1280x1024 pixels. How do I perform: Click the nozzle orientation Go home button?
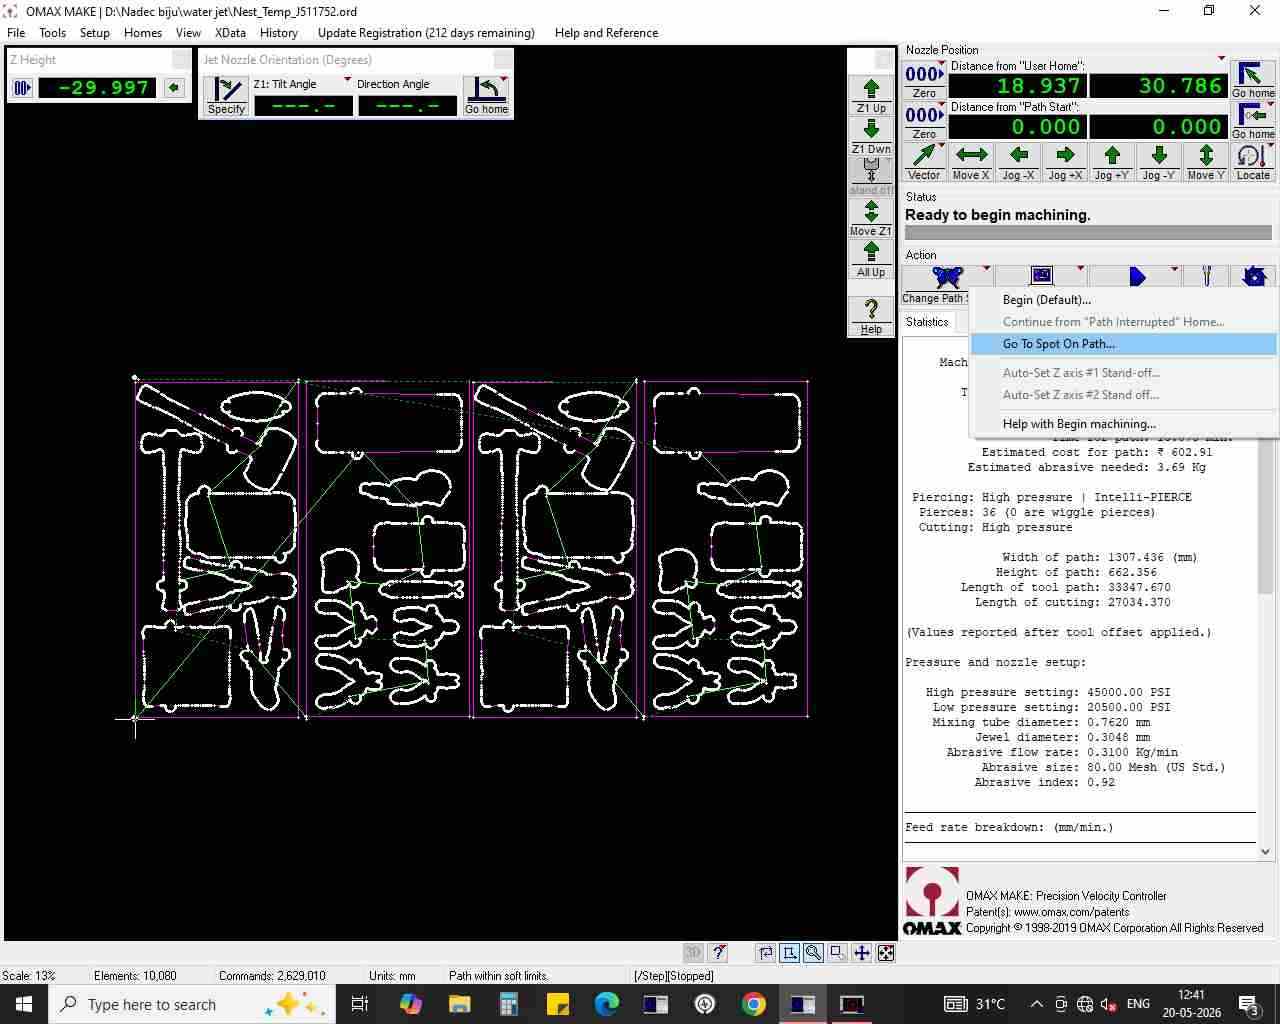(x=486, y=96)
